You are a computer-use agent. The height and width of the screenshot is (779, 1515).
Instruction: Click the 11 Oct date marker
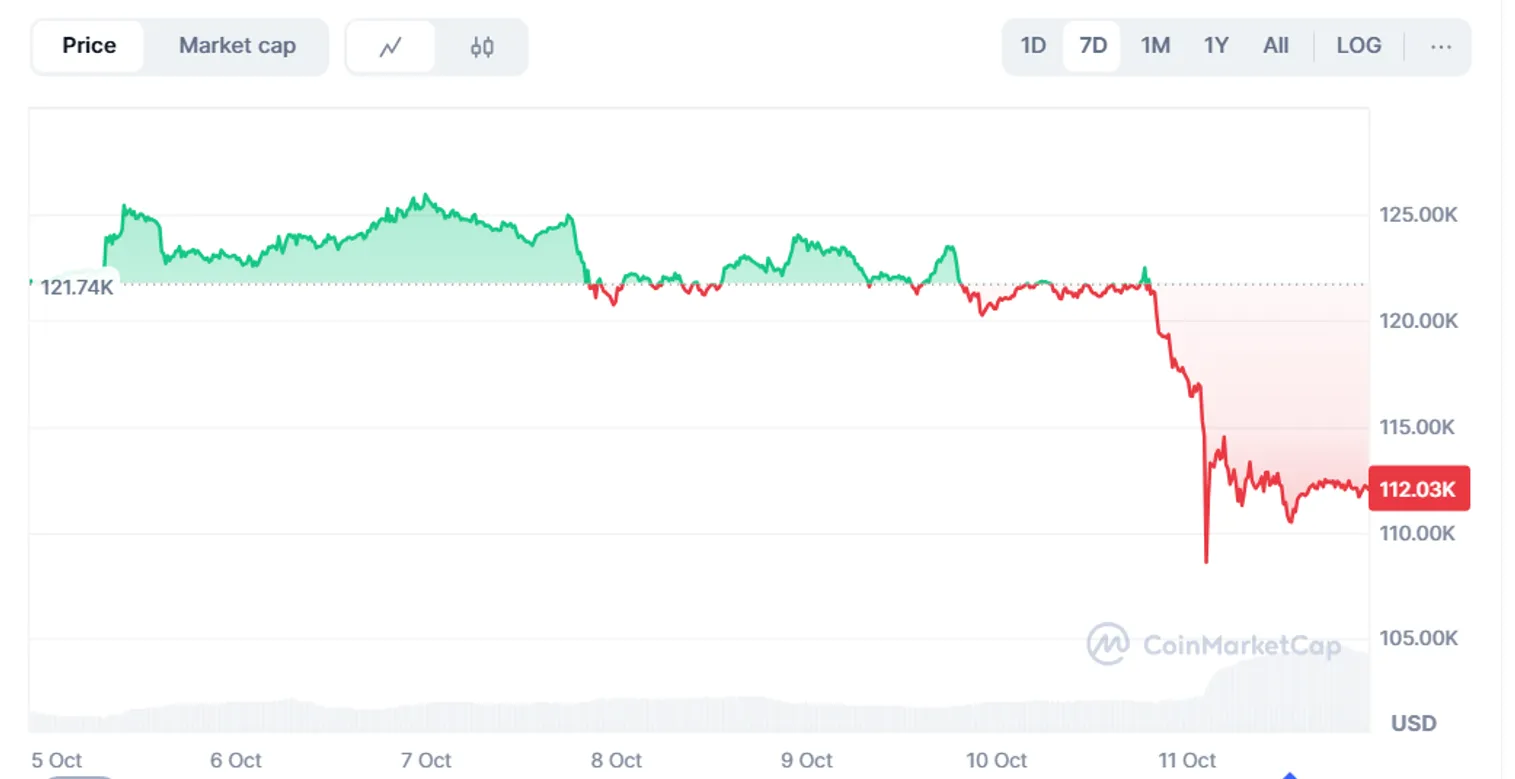[1187, 761]
